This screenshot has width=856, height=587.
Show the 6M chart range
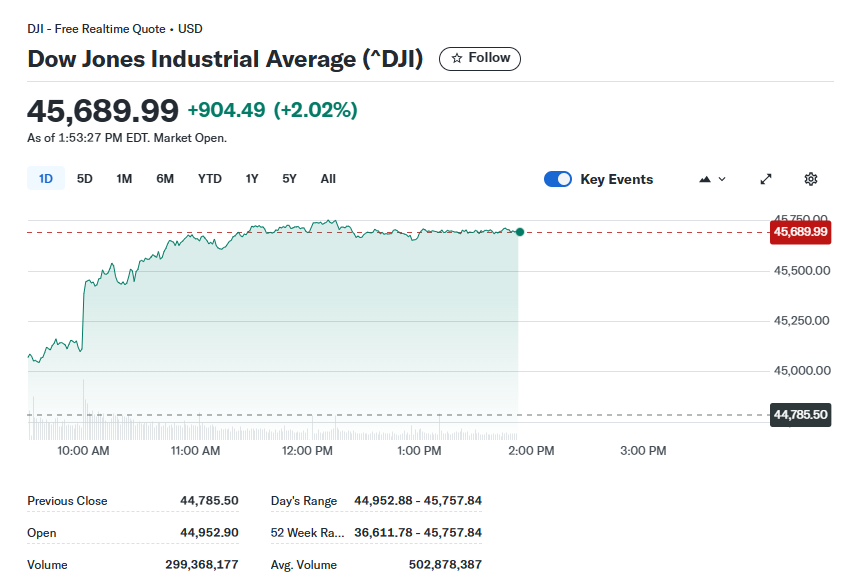[165, 179]
